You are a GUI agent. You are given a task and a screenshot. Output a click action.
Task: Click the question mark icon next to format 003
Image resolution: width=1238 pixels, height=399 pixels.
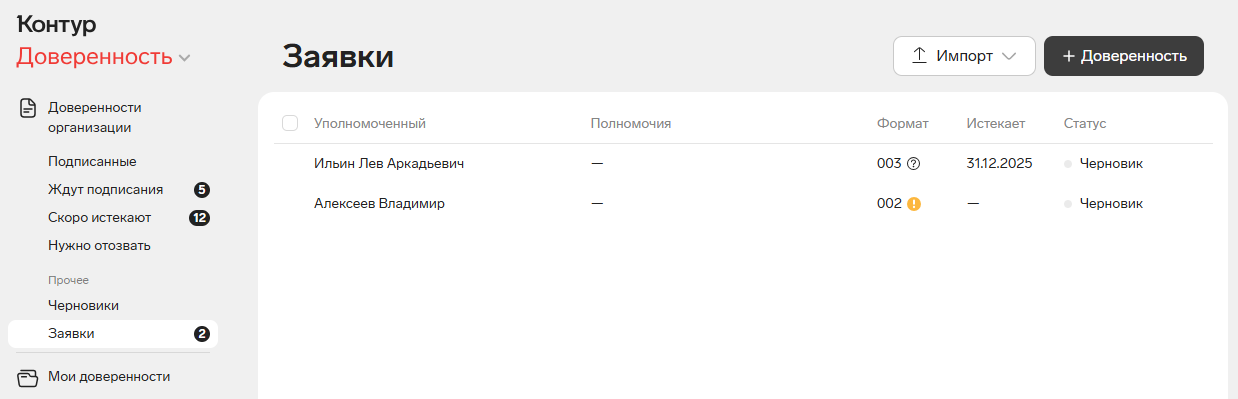click(x=913, y=163)
